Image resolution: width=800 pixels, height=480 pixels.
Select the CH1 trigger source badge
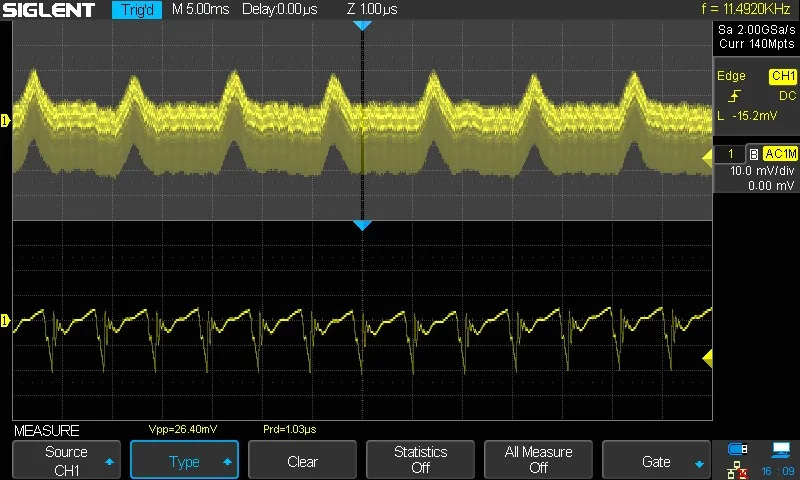(x=781, y=77)
